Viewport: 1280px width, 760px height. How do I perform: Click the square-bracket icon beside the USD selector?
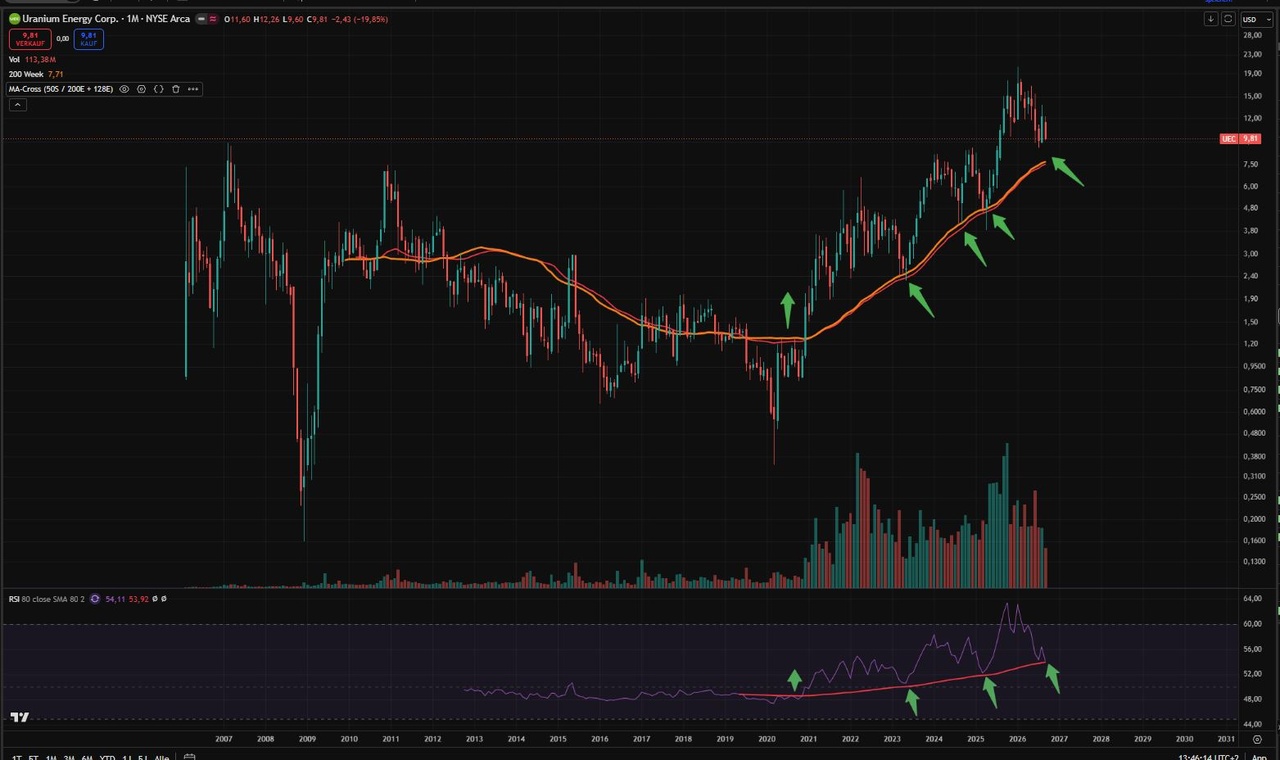1228,19
